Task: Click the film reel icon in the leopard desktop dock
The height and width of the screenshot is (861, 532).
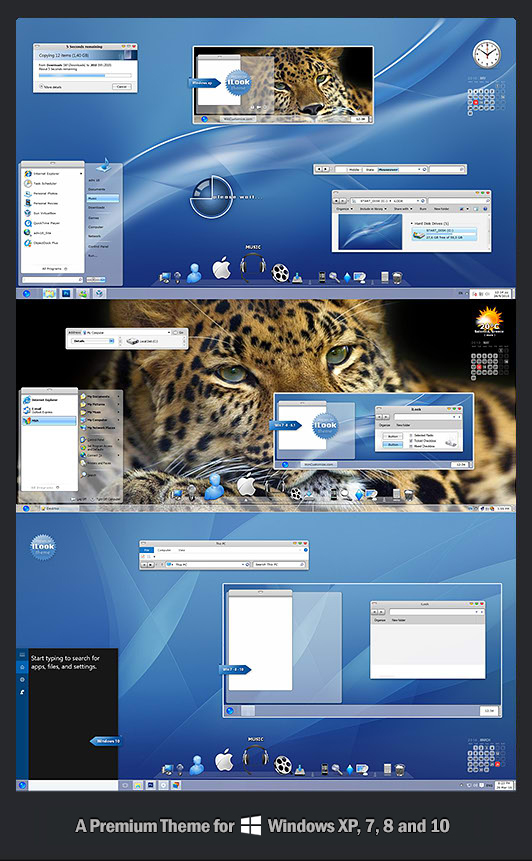Action: coord(296,493)
